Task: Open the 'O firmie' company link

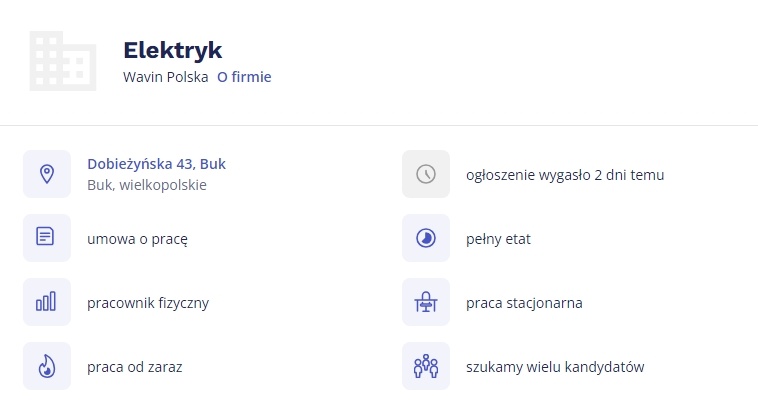Action: (x=244, y=76)
